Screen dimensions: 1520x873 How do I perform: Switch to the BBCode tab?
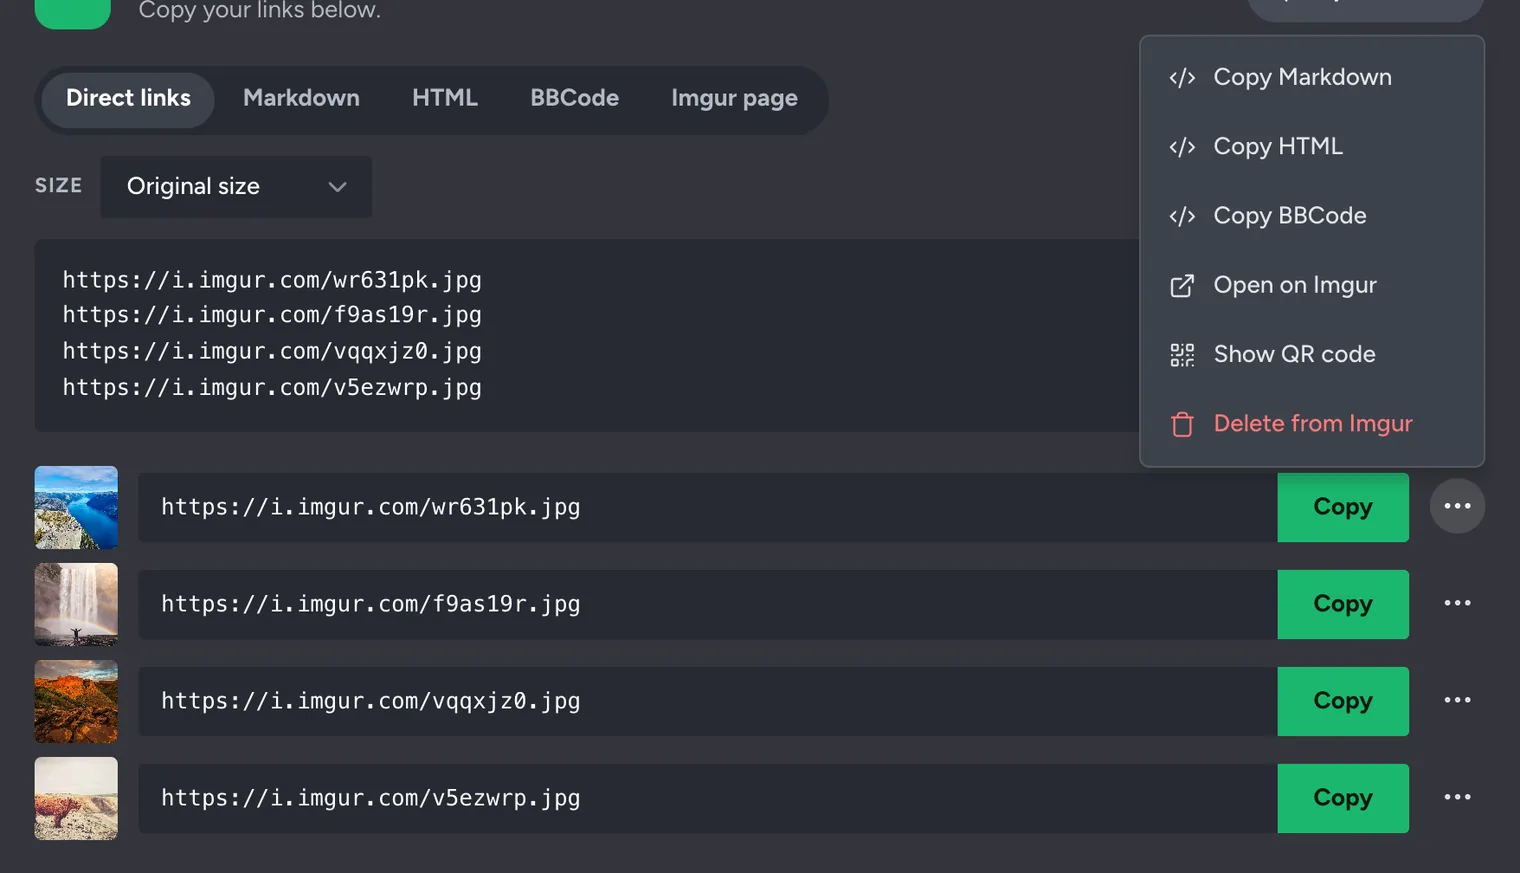574,98
